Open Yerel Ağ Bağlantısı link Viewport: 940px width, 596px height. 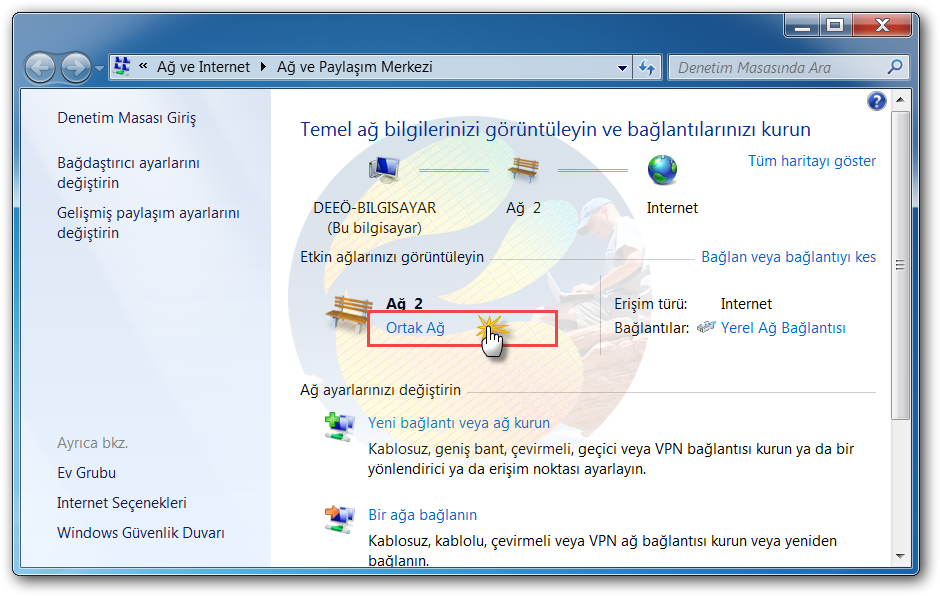click(783, 328)
